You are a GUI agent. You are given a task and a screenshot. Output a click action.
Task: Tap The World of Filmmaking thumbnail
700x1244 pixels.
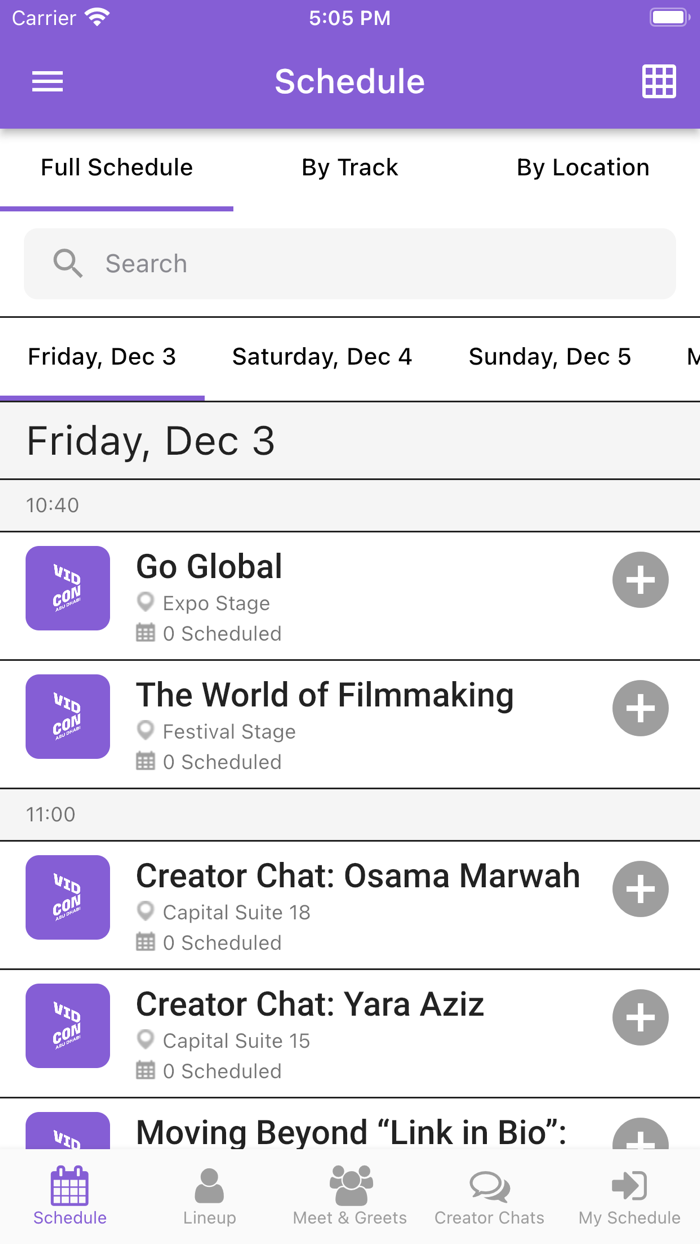(68, 716)
